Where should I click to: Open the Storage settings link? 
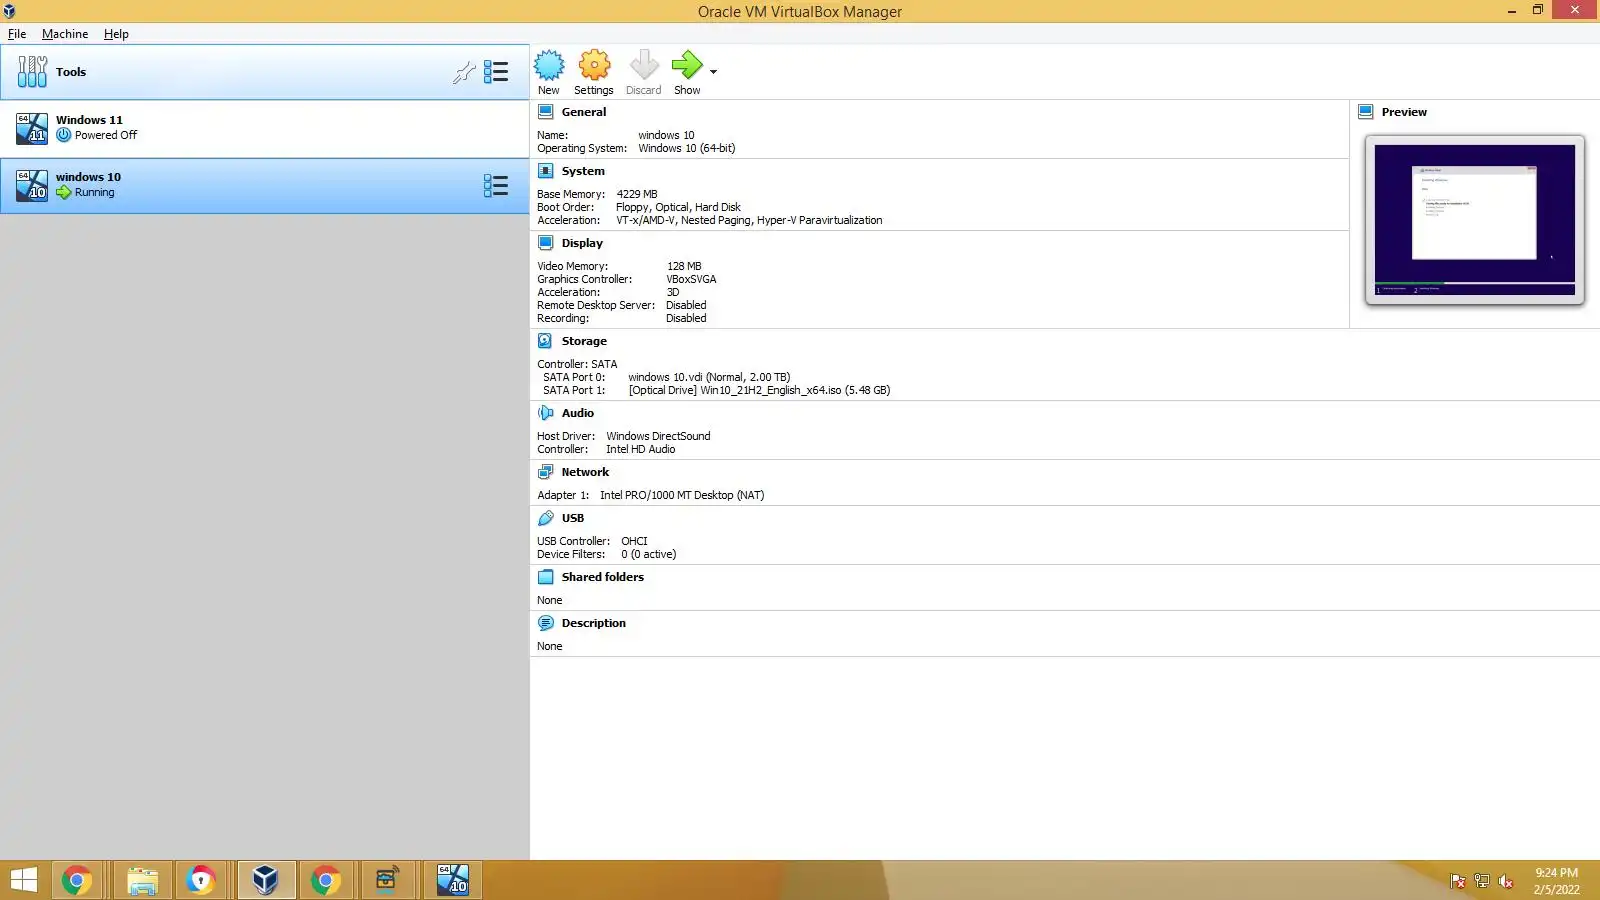coord(584,341)
